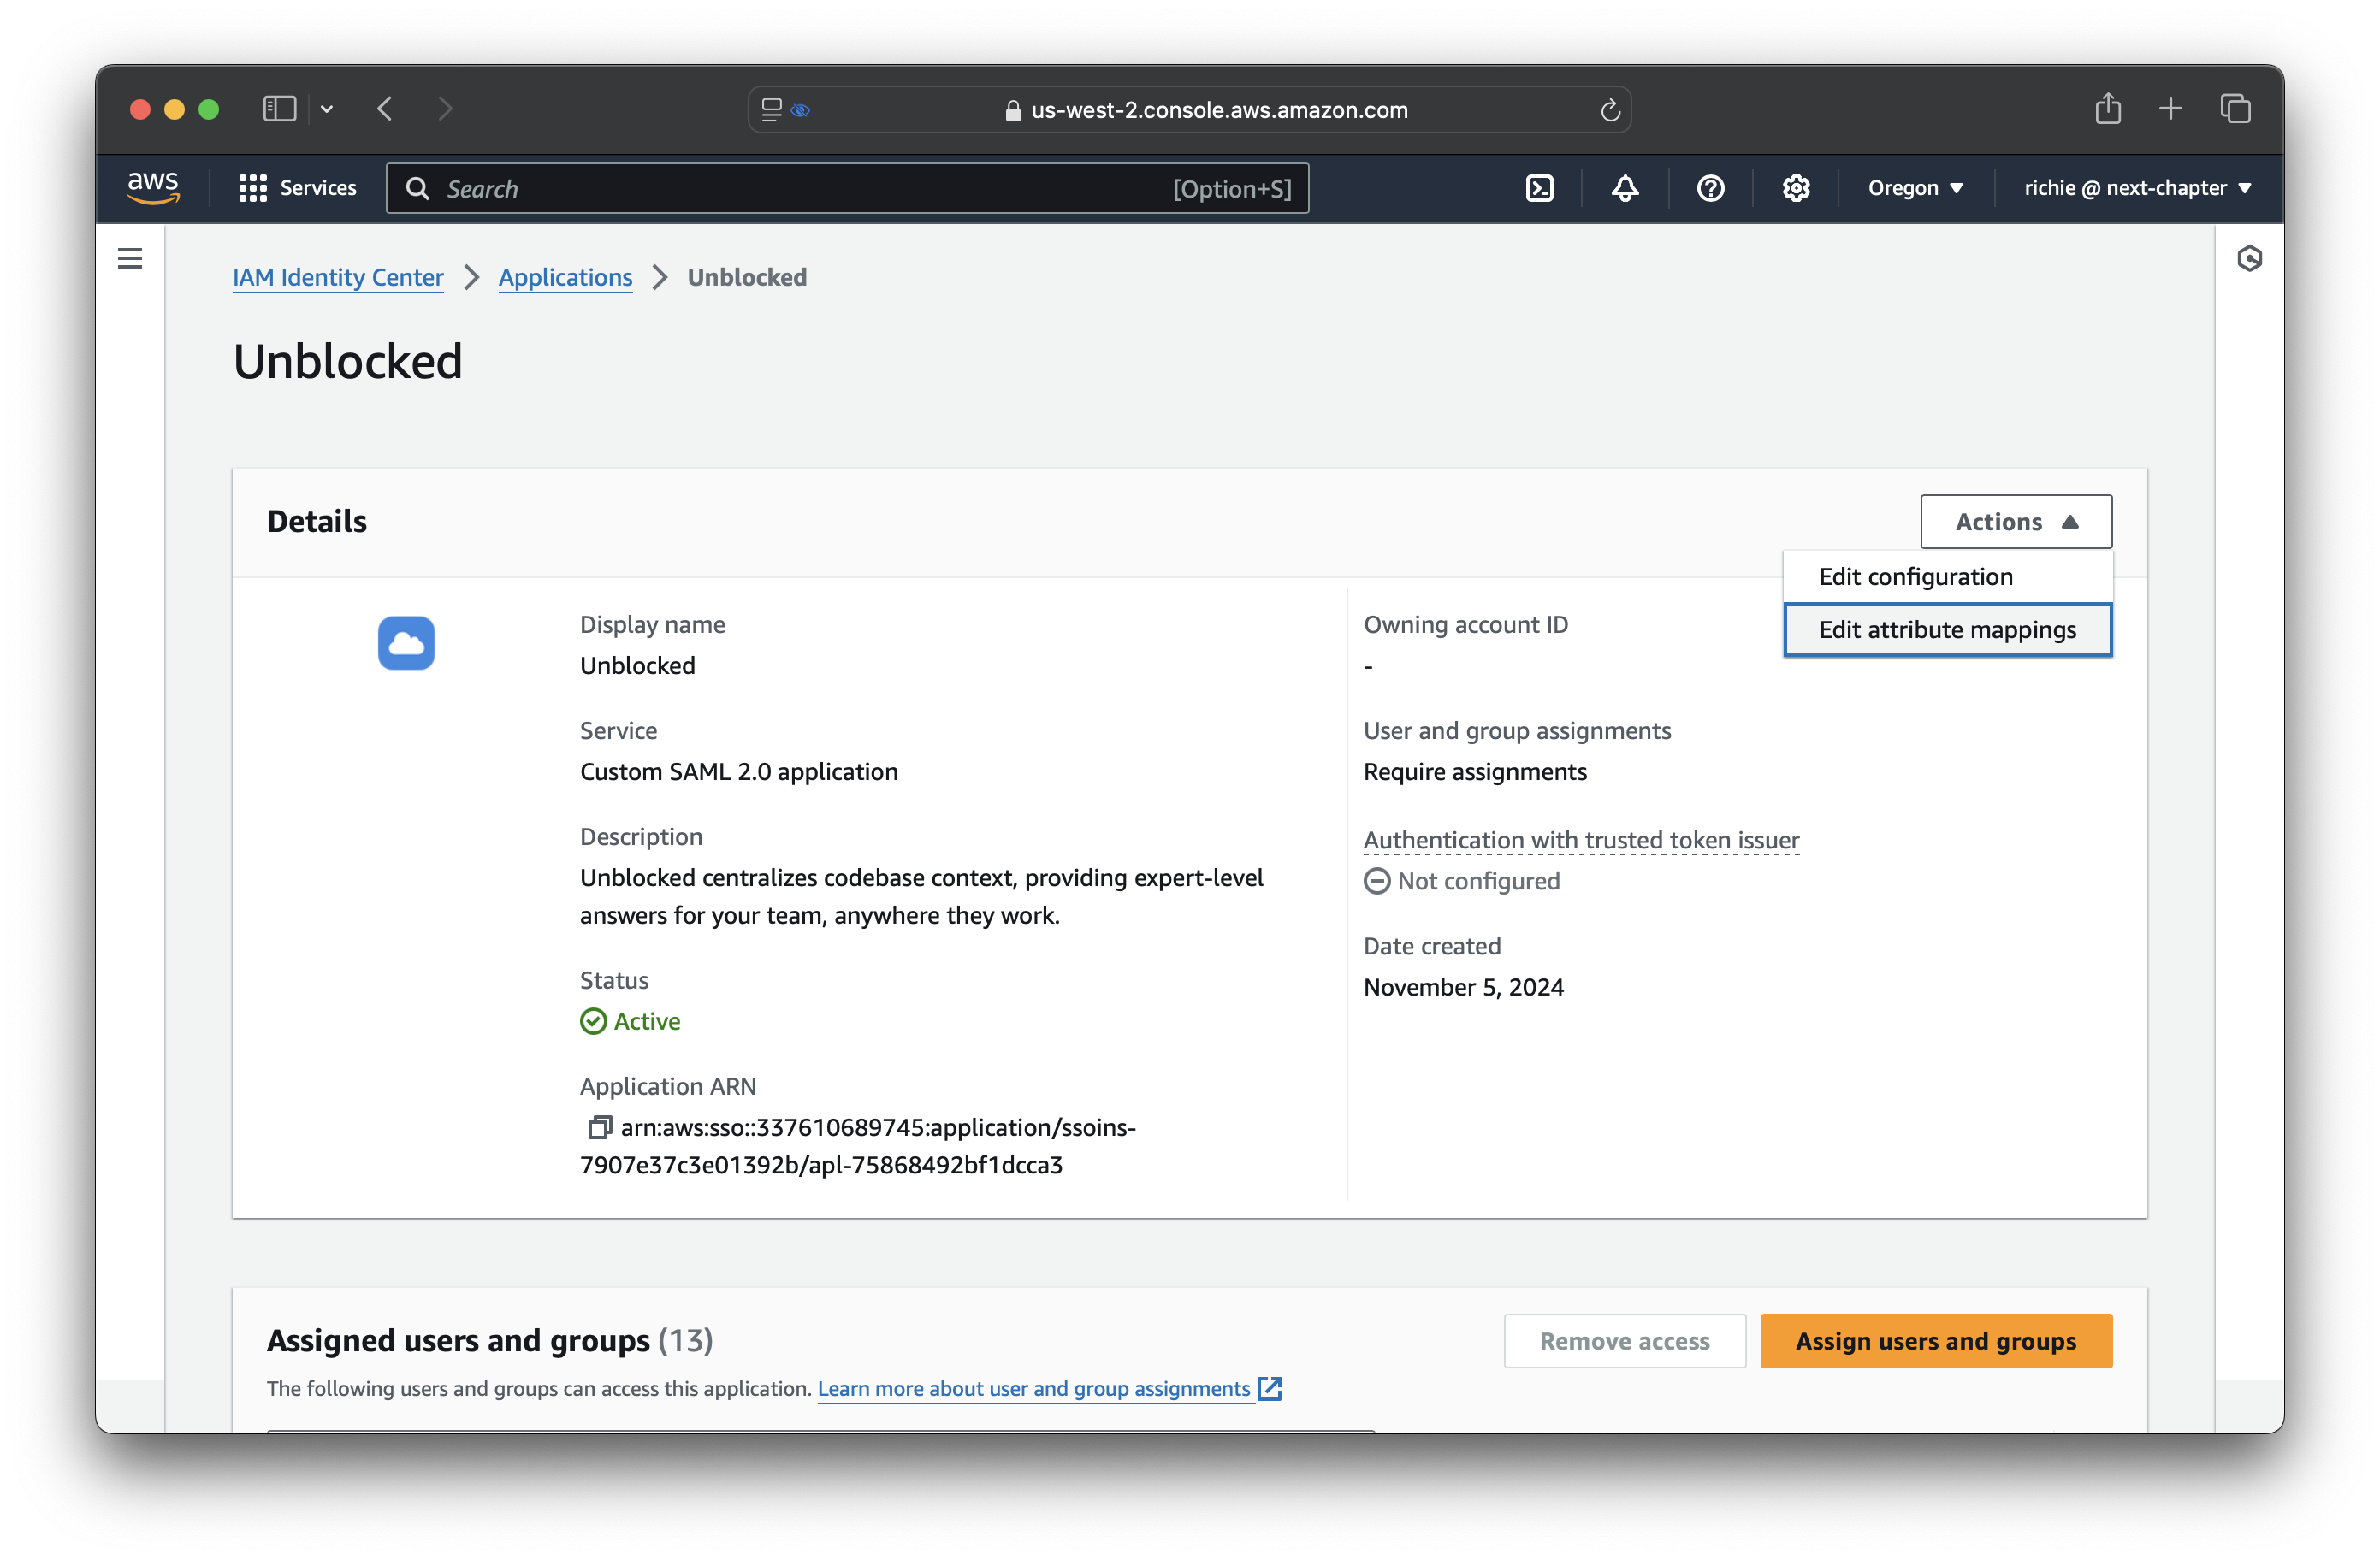Copy the Application ARN
2380x1560 pixels.
[599, 1127]
